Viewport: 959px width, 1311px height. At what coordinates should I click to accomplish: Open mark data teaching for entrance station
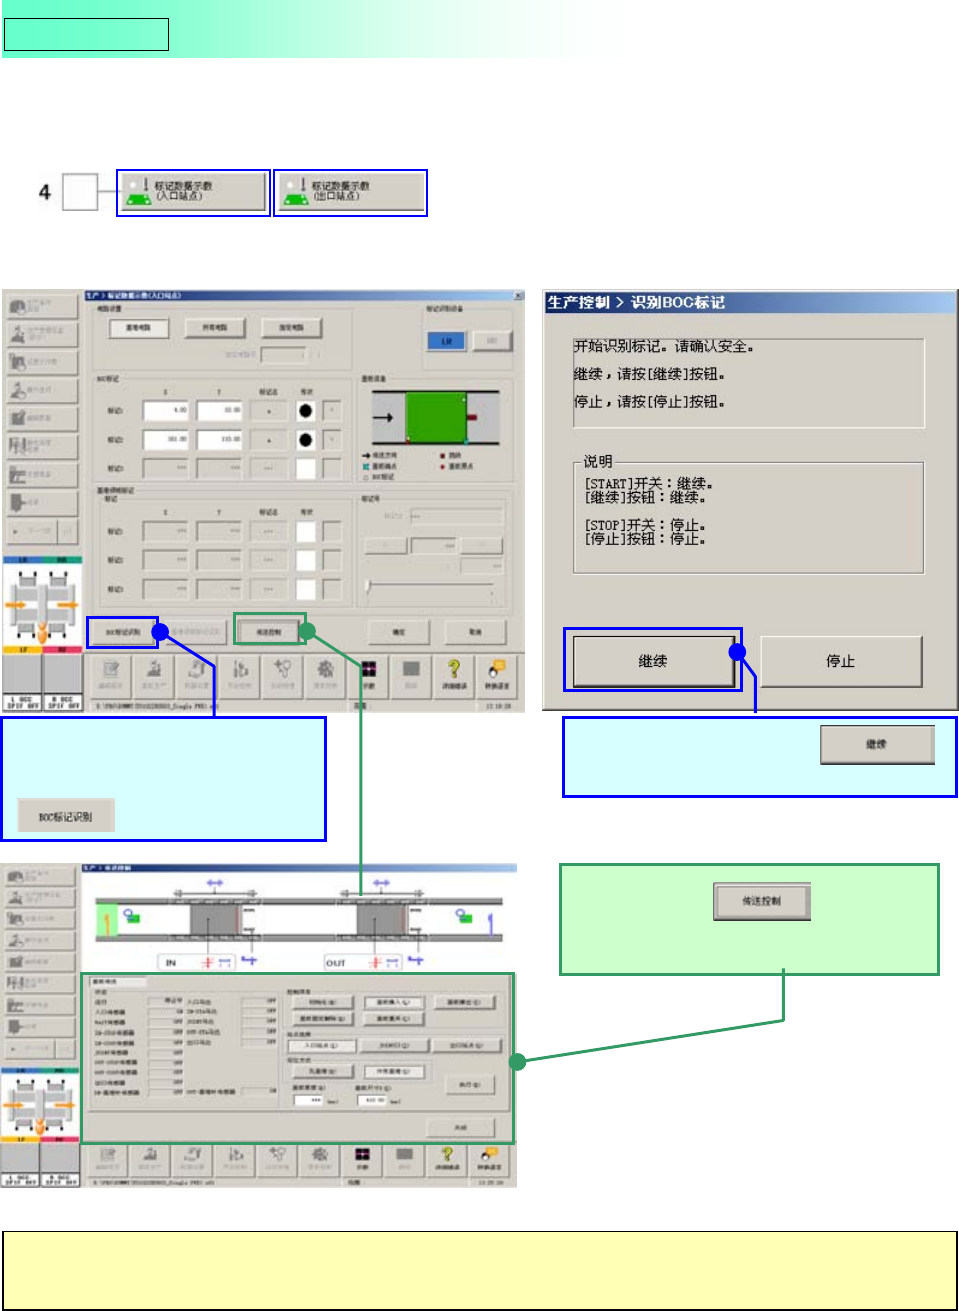[x=193, y=192]
